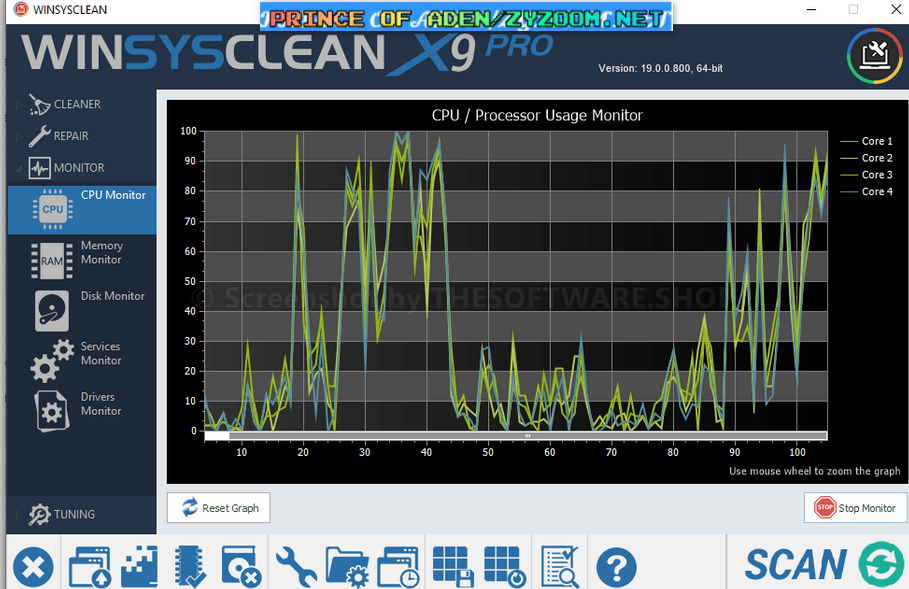909x589 pixels.
Task: Click the wrench tool icon
Action: 296,566
